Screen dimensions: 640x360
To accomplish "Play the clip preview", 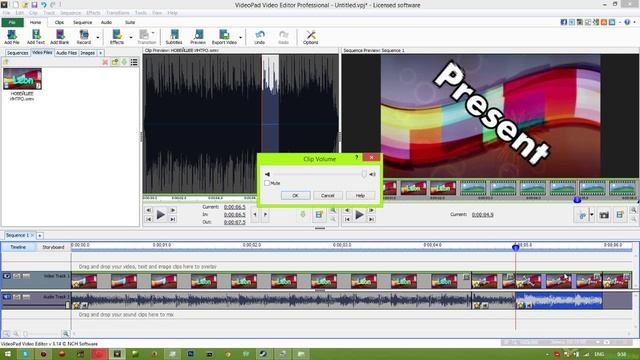I will [x=160, y=214].
